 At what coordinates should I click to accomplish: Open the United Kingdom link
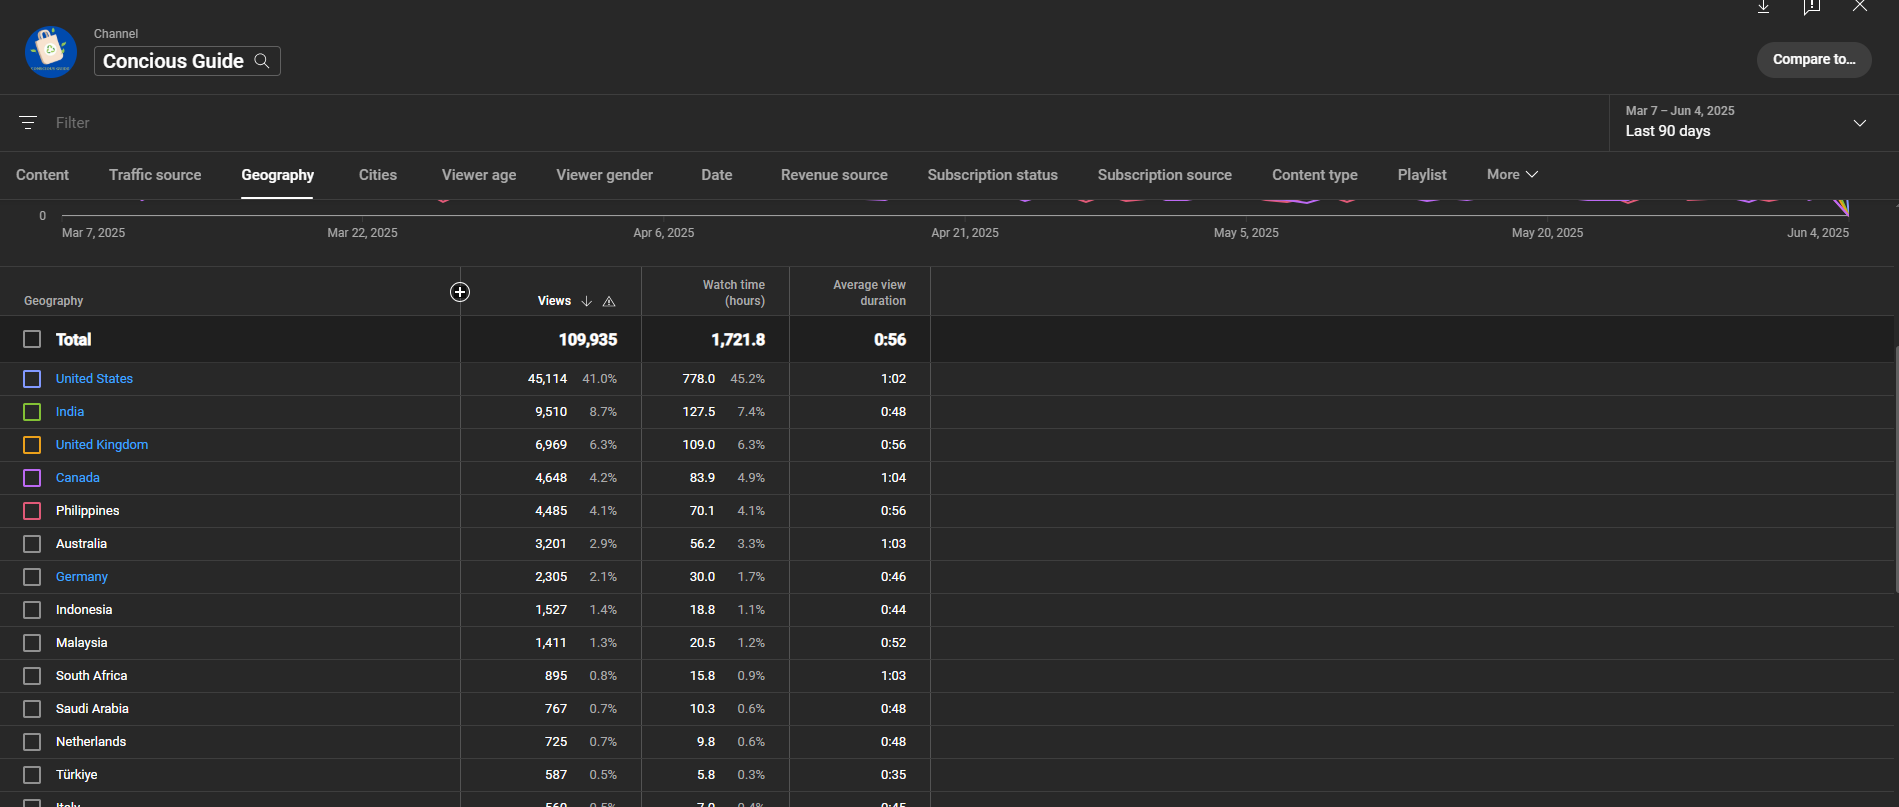[x=102, y=445]
